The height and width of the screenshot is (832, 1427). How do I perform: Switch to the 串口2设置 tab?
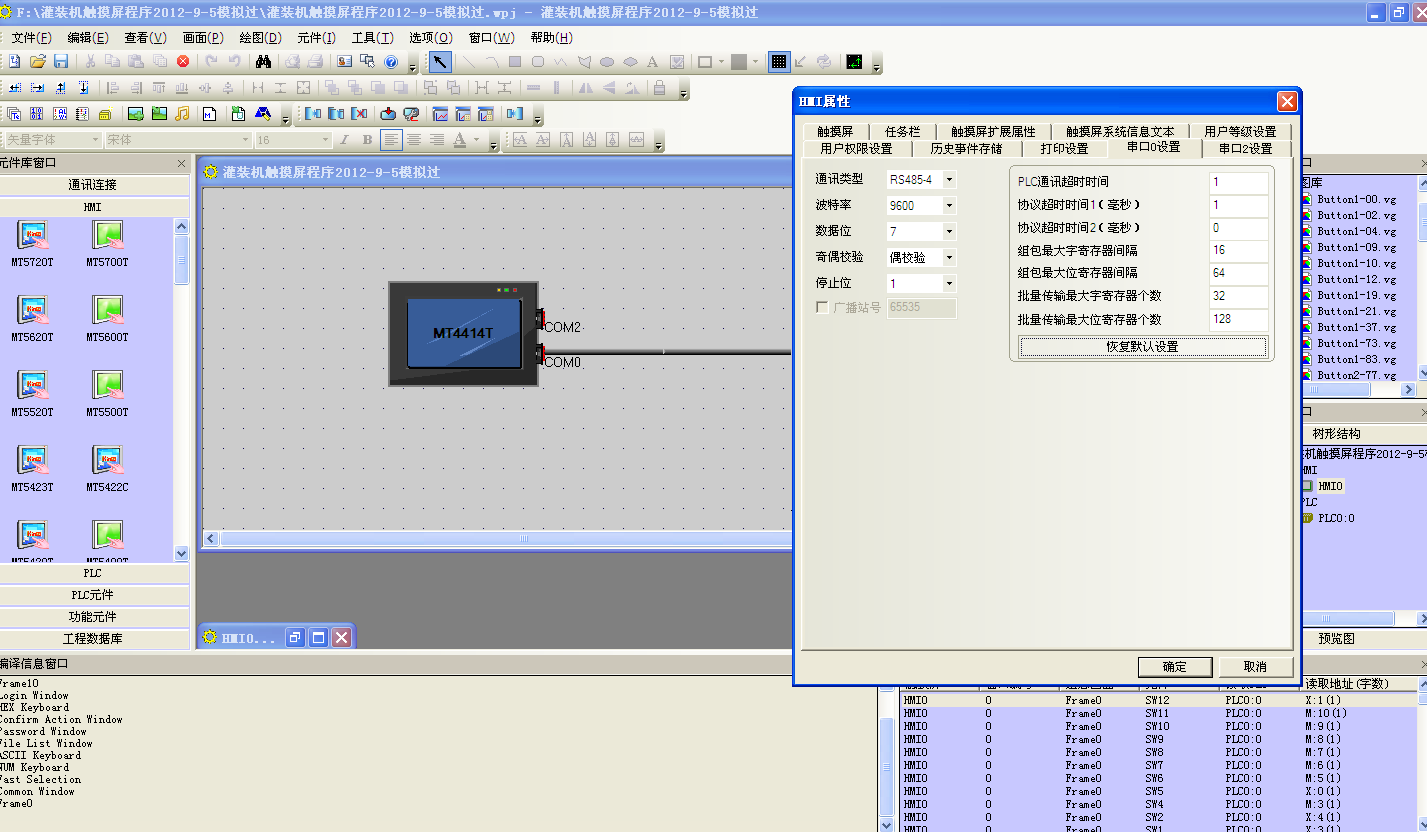pos(1245,149)
